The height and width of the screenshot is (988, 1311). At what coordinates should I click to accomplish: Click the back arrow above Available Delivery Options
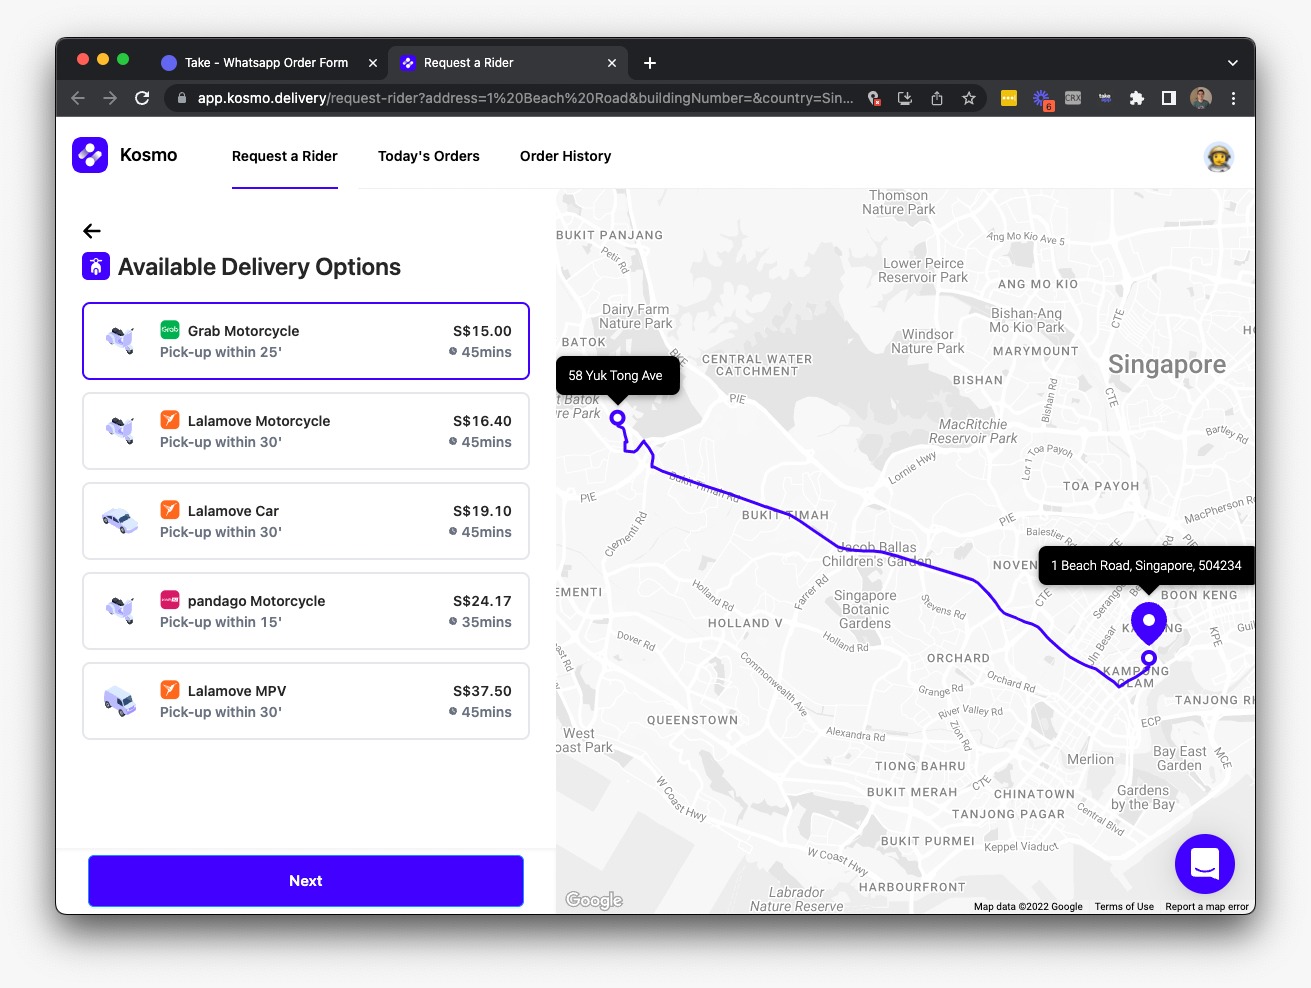[92, 231]
